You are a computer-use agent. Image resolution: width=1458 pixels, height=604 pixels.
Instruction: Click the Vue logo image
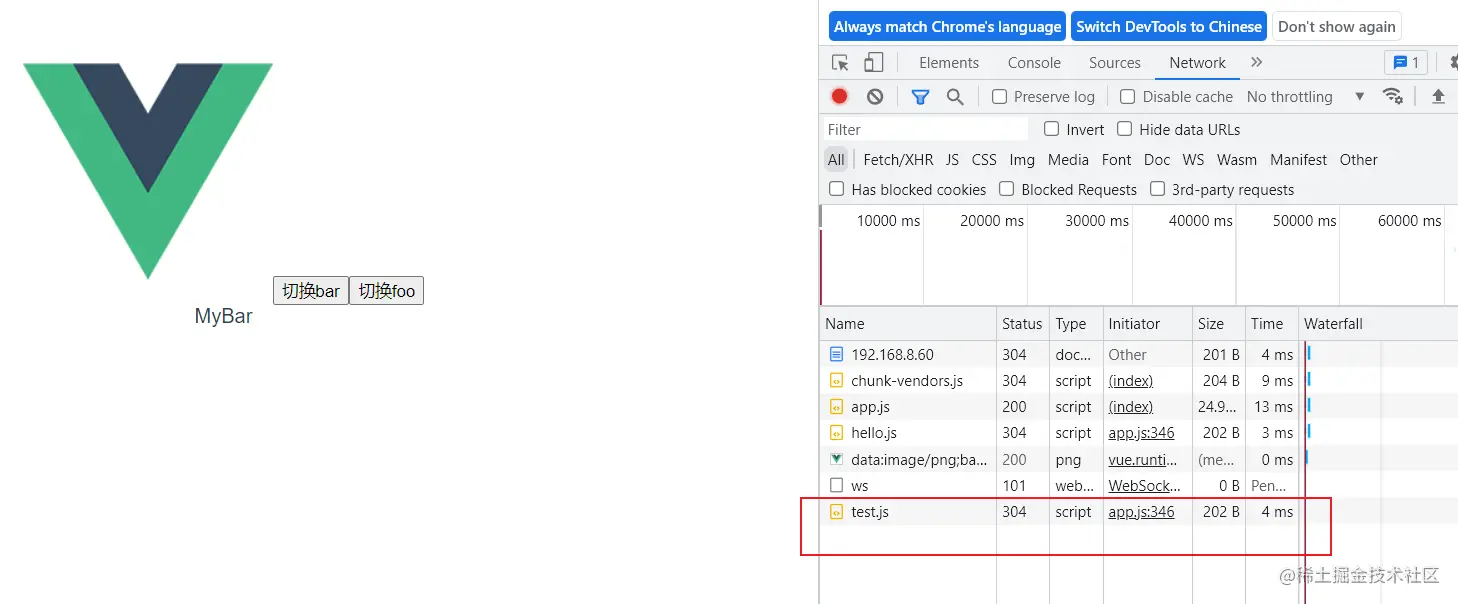coord(148,171)
